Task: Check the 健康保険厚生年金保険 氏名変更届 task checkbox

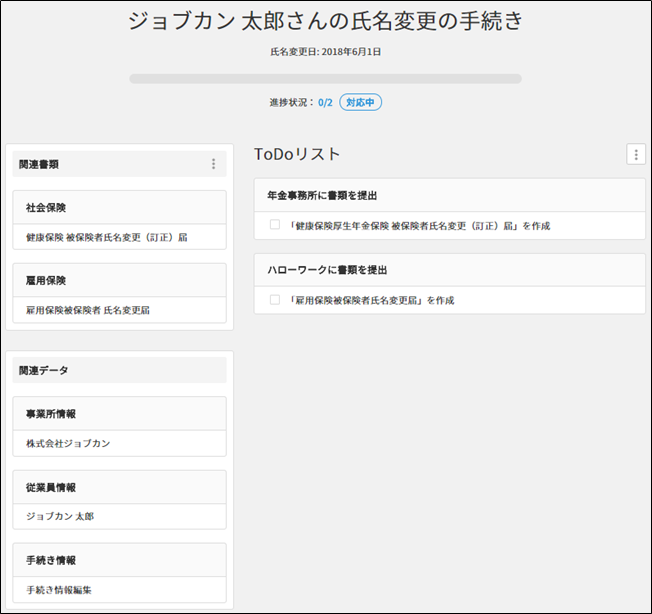Action: pos(275,225)
